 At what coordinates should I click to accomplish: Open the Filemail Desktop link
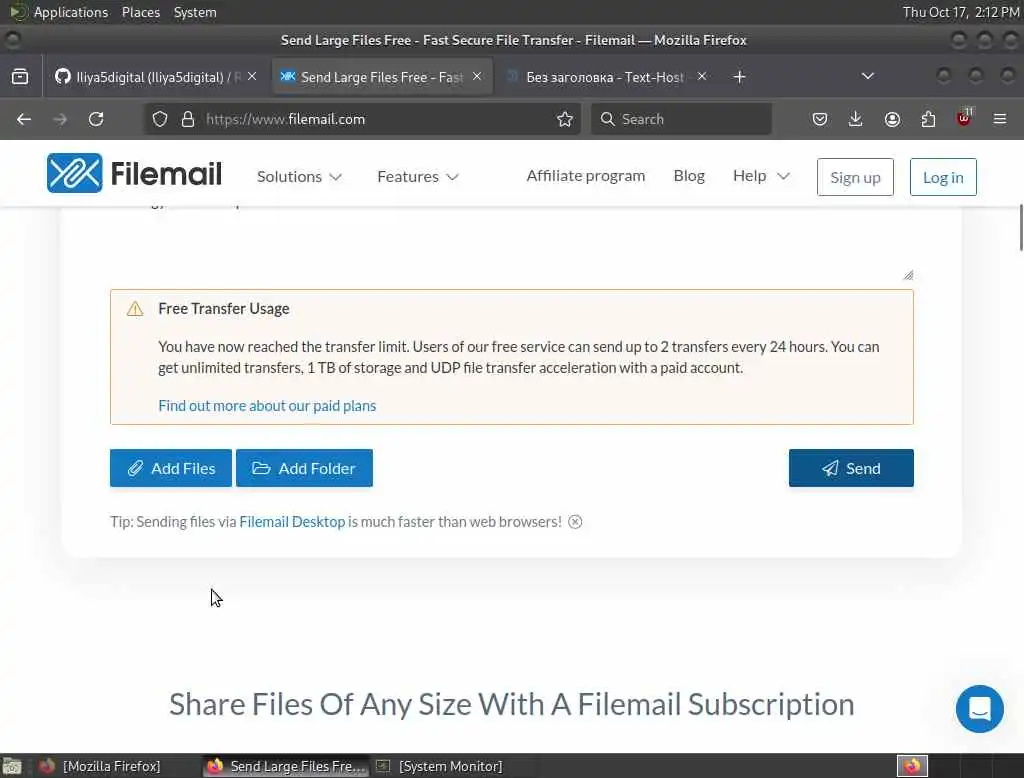[x=292, y=522]
